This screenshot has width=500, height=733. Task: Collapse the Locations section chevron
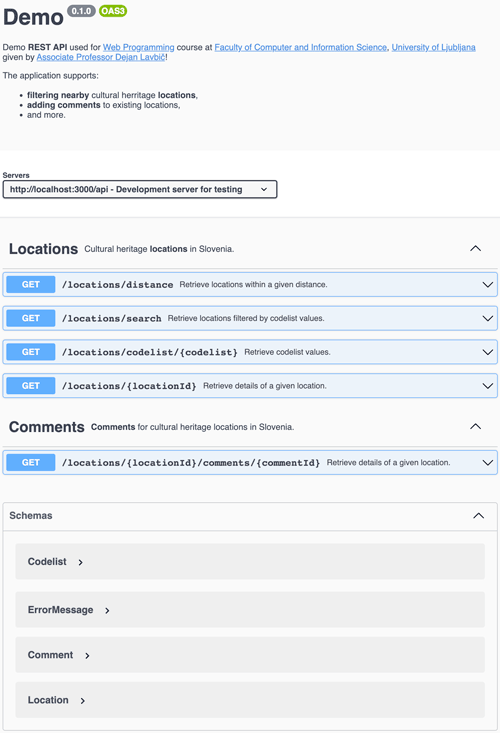(475, 248)
